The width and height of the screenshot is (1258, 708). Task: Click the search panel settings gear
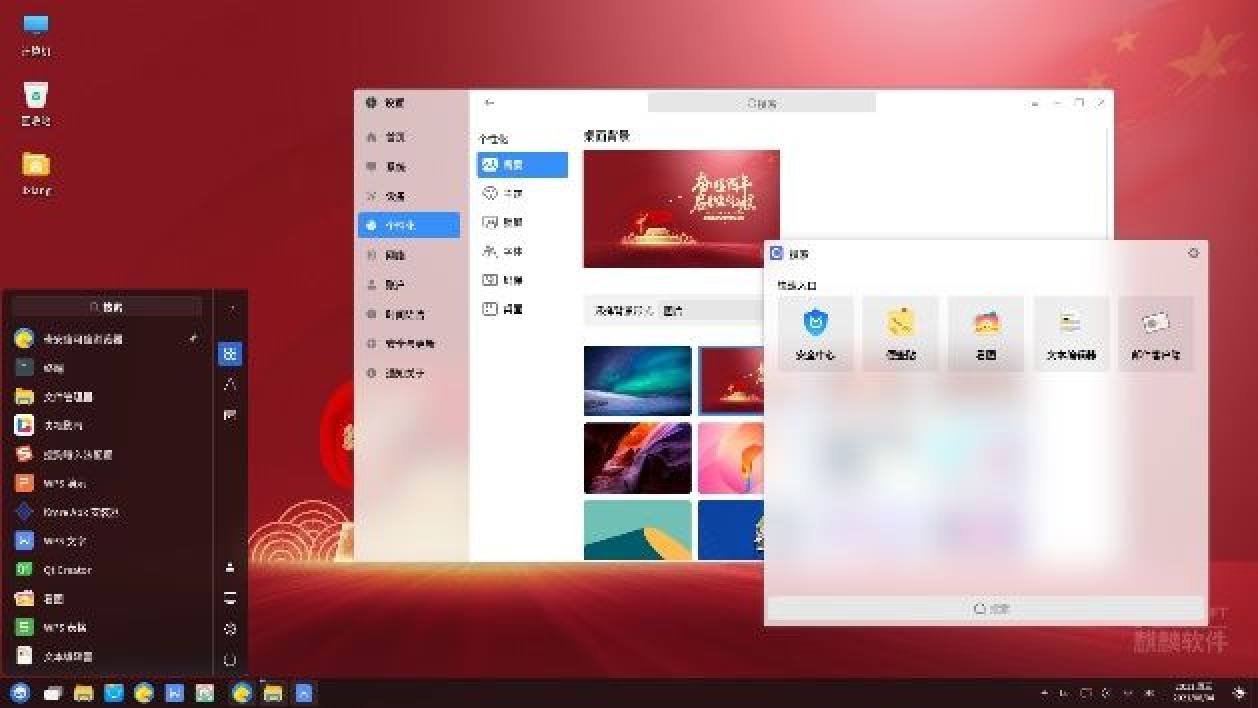pyautogui.click(x=1193, y=254)
